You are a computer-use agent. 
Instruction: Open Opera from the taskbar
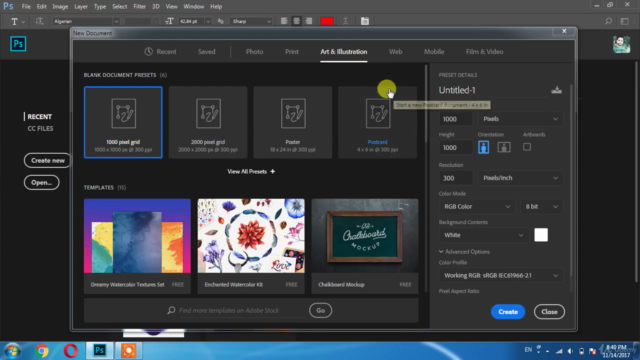coord(71,351)
